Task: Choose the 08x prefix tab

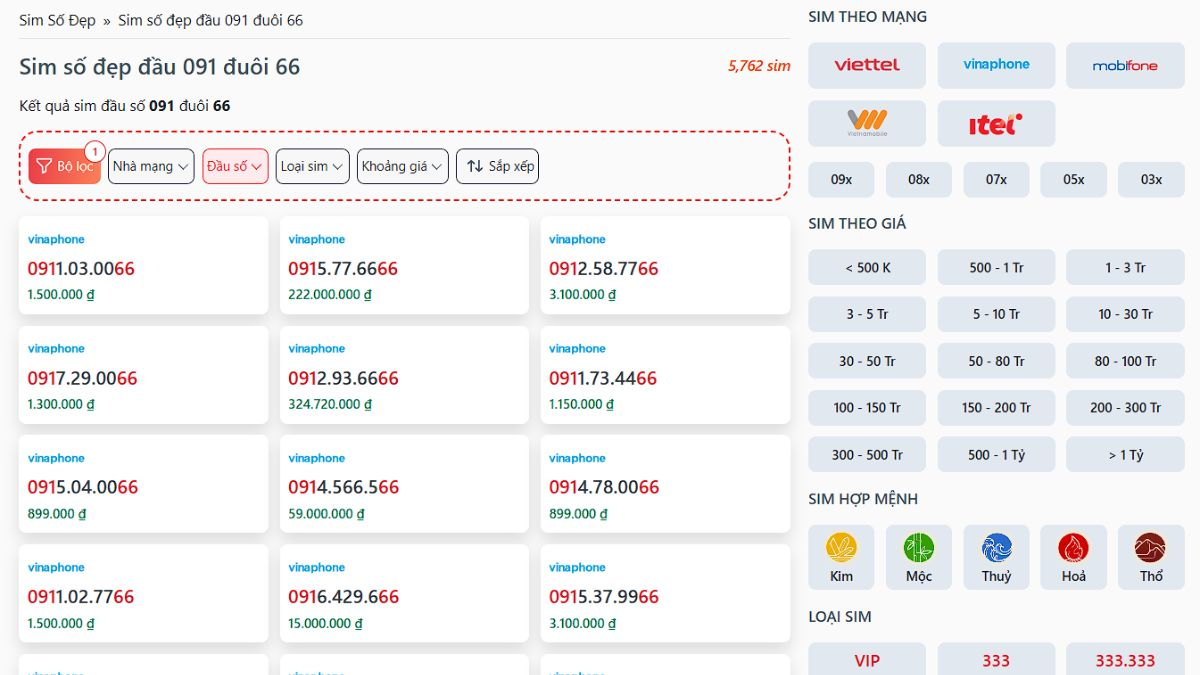Action: 919,180
